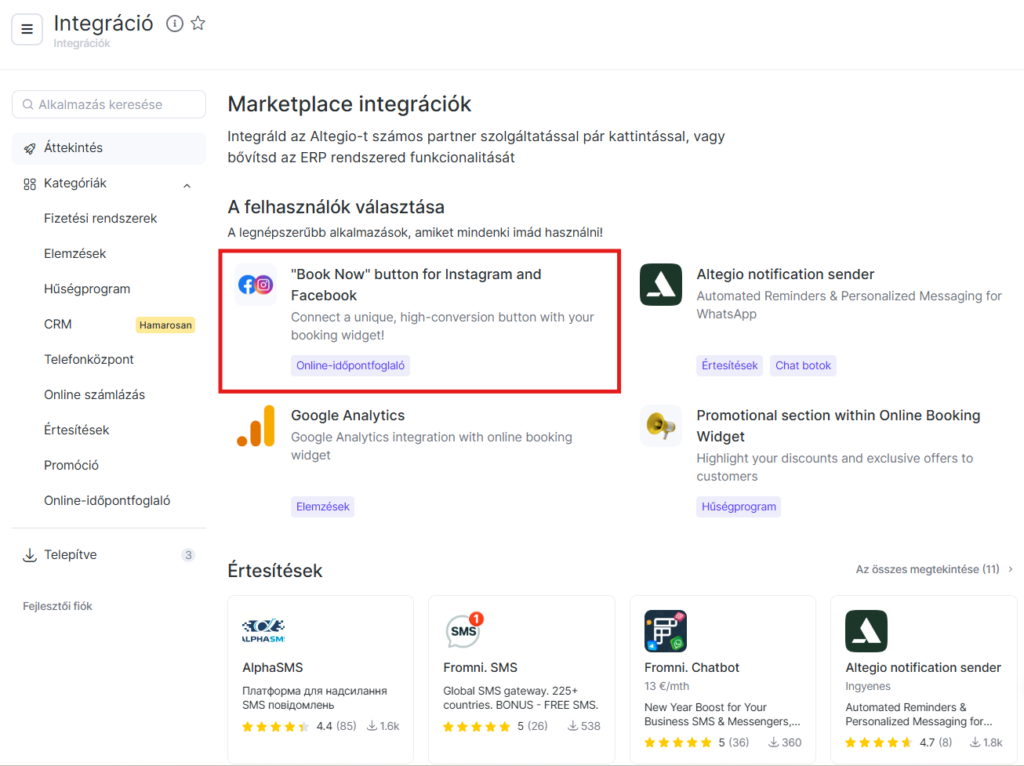Open the Fejlesztői fiók link

57,606
